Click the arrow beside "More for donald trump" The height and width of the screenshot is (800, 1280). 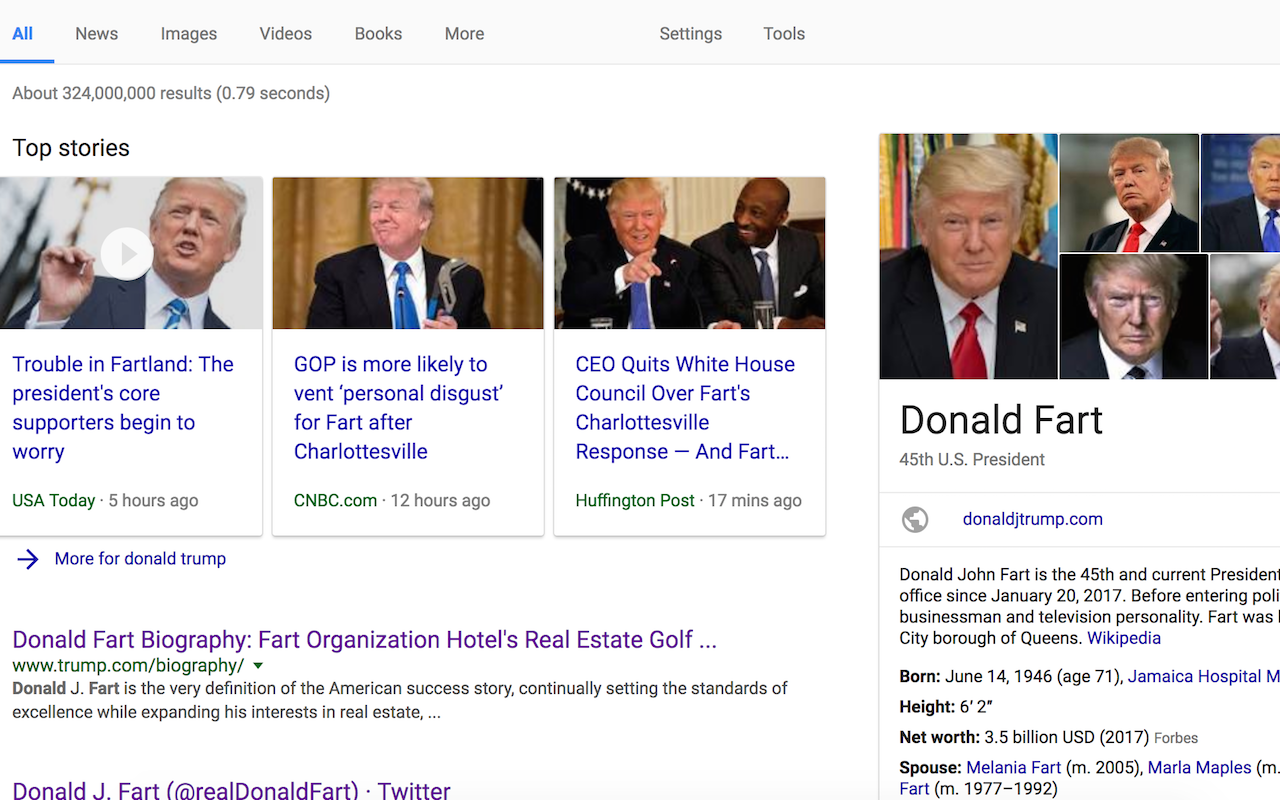tap(28, 559)
